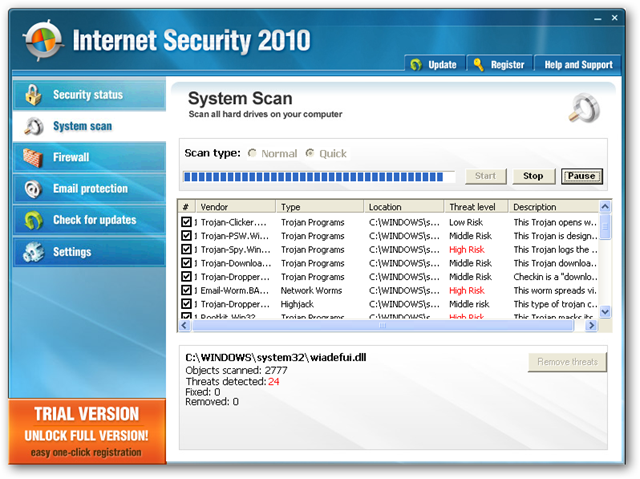Sort results by the Vendor column

236,207
